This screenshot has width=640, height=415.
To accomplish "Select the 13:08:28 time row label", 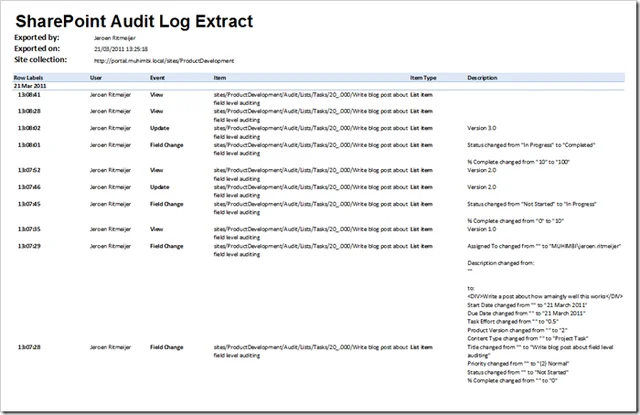I will 29,111.
